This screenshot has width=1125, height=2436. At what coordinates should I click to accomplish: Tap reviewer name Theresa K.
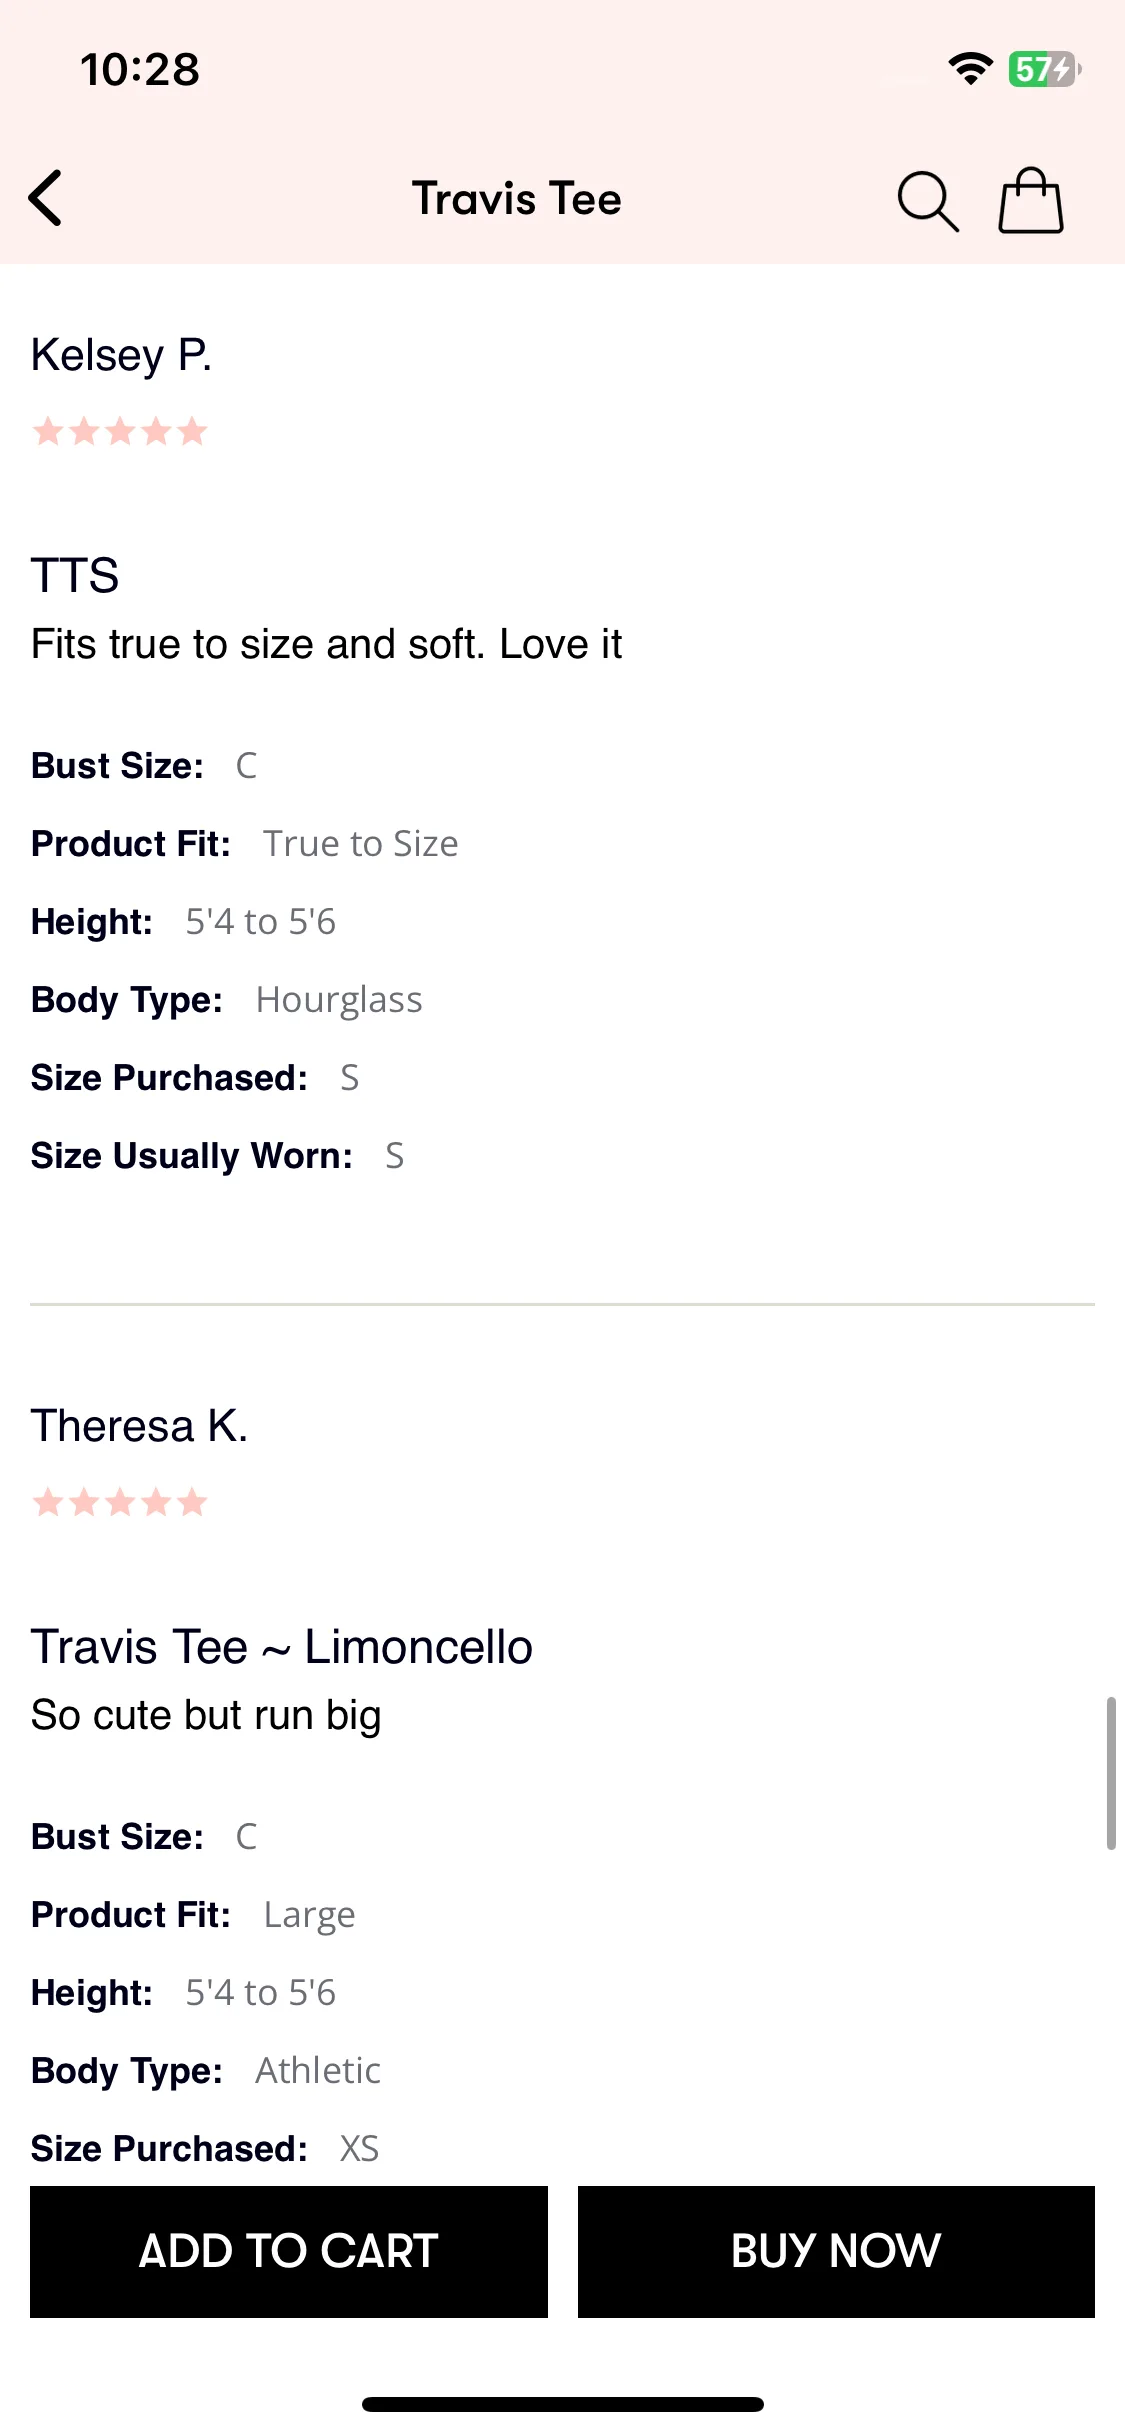[x=139, y=1426]
